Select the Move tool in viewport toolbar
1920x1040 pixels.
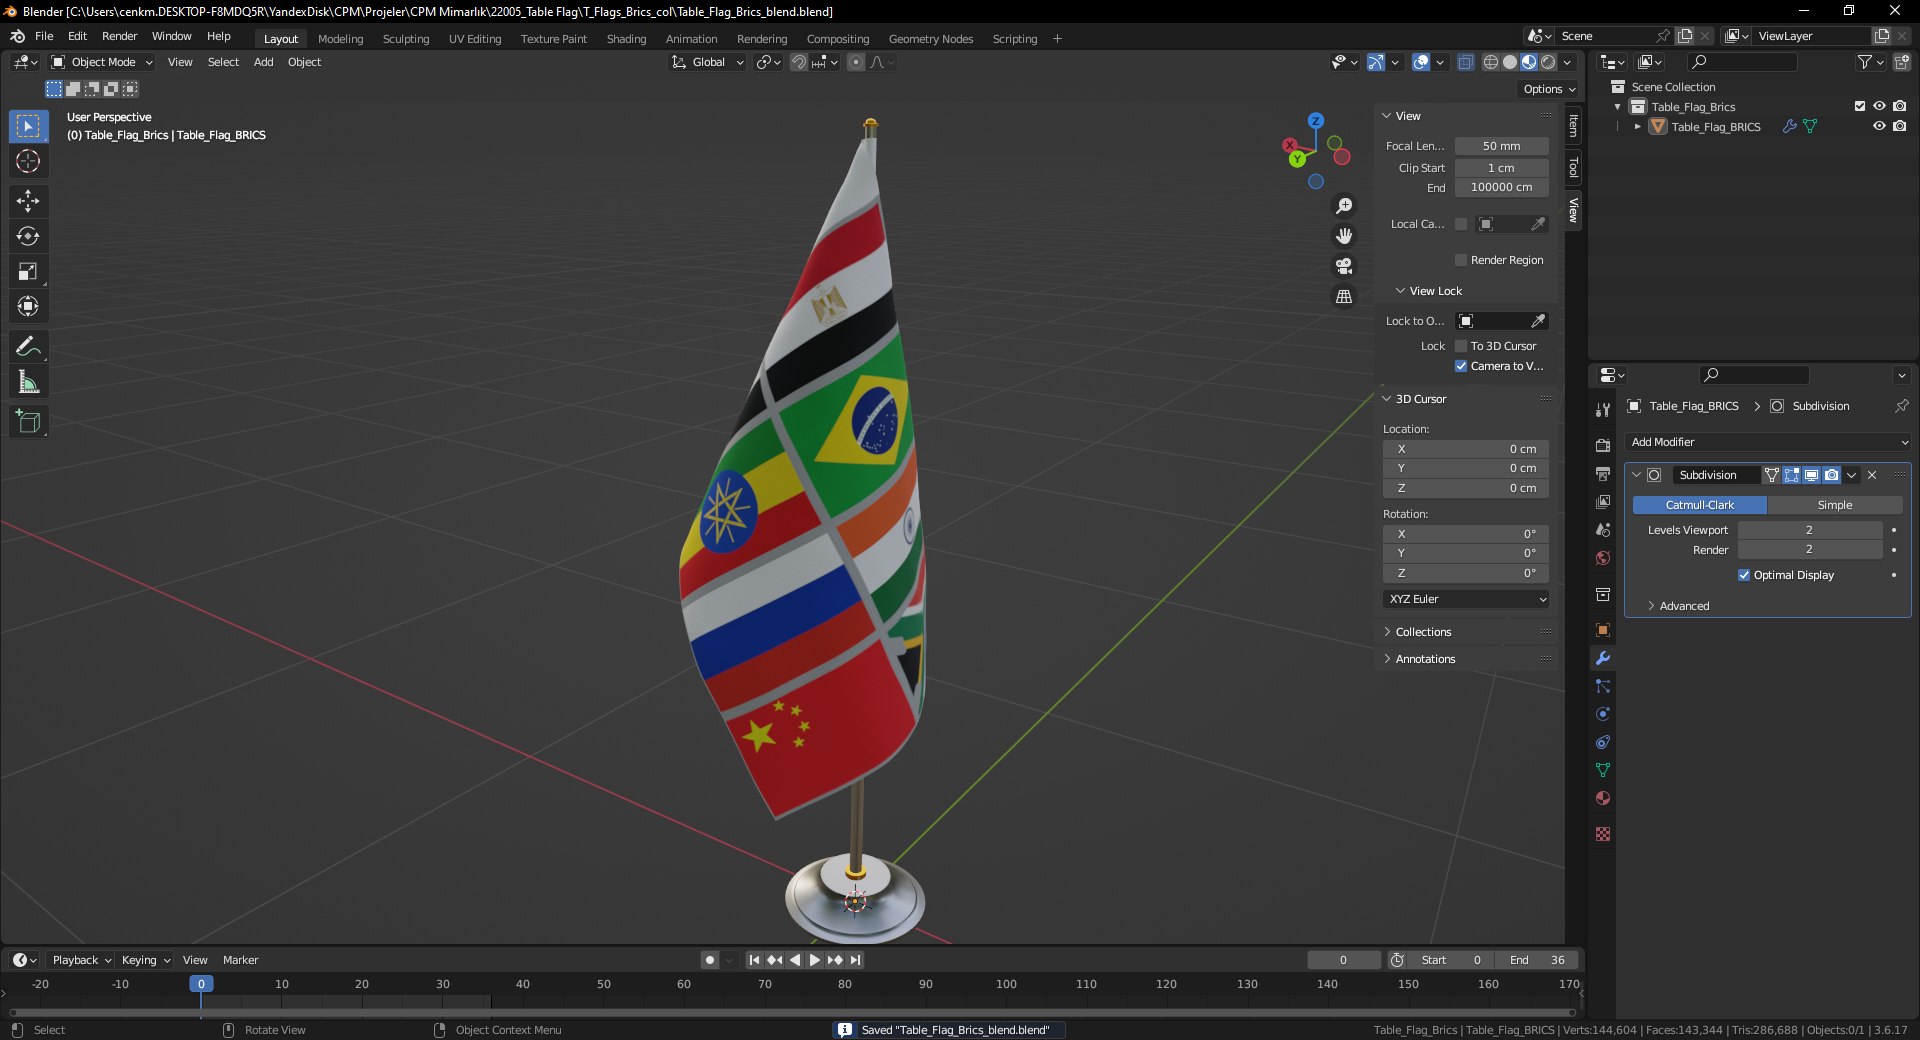pyautogui.click(x=28, y=201)
